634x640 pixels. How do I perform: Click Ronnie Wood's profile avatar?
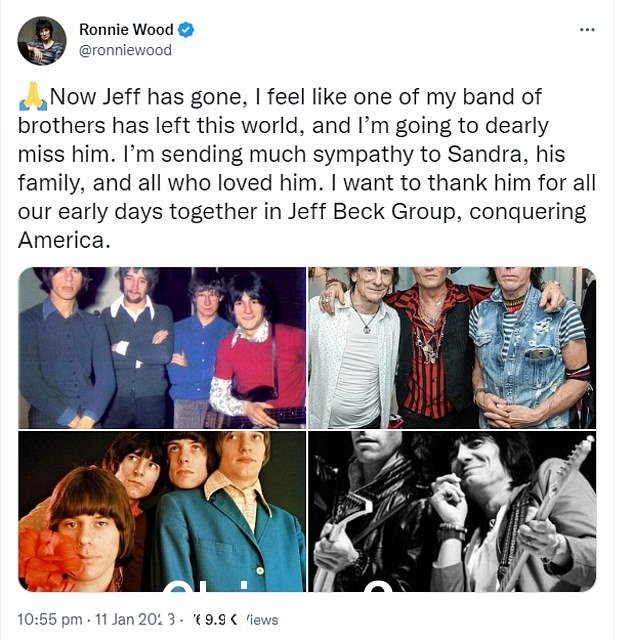pos(42,41)
